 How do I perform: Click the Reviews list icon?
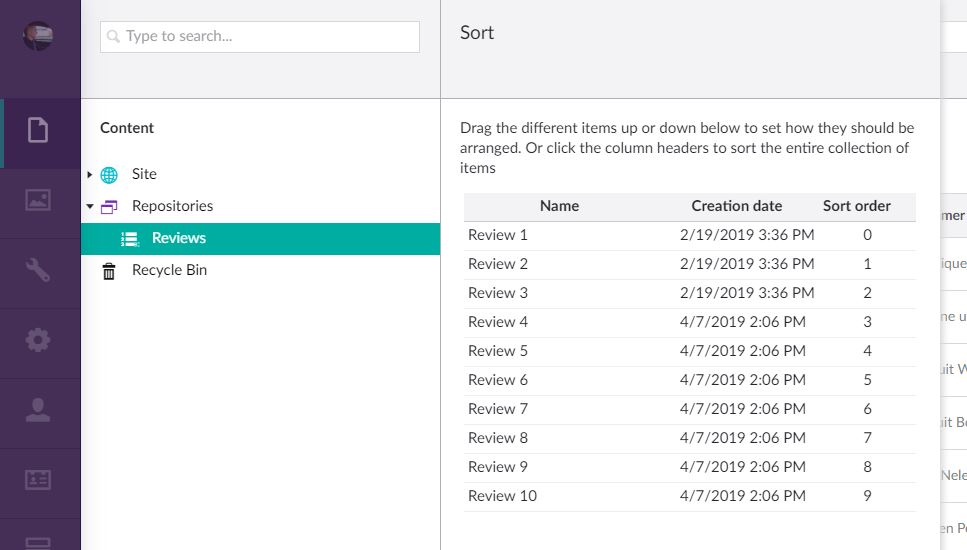click(x=130, y=239)
